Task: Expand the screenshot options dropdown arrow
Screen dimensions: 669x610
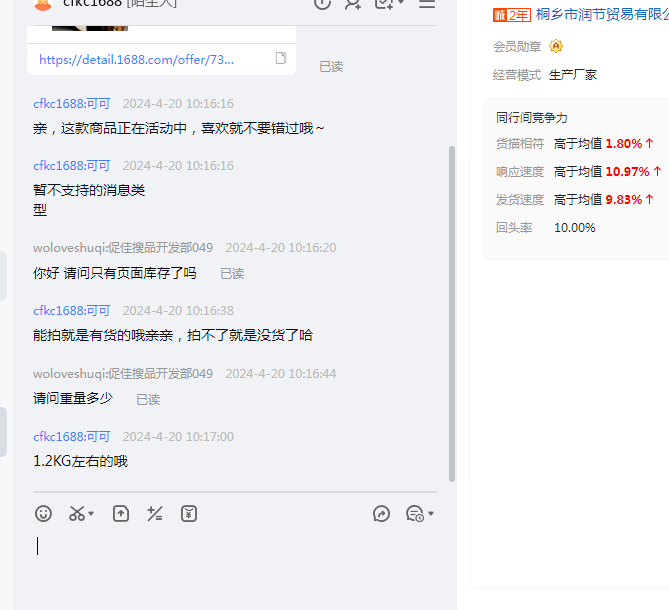Action: tap(92, 515)
